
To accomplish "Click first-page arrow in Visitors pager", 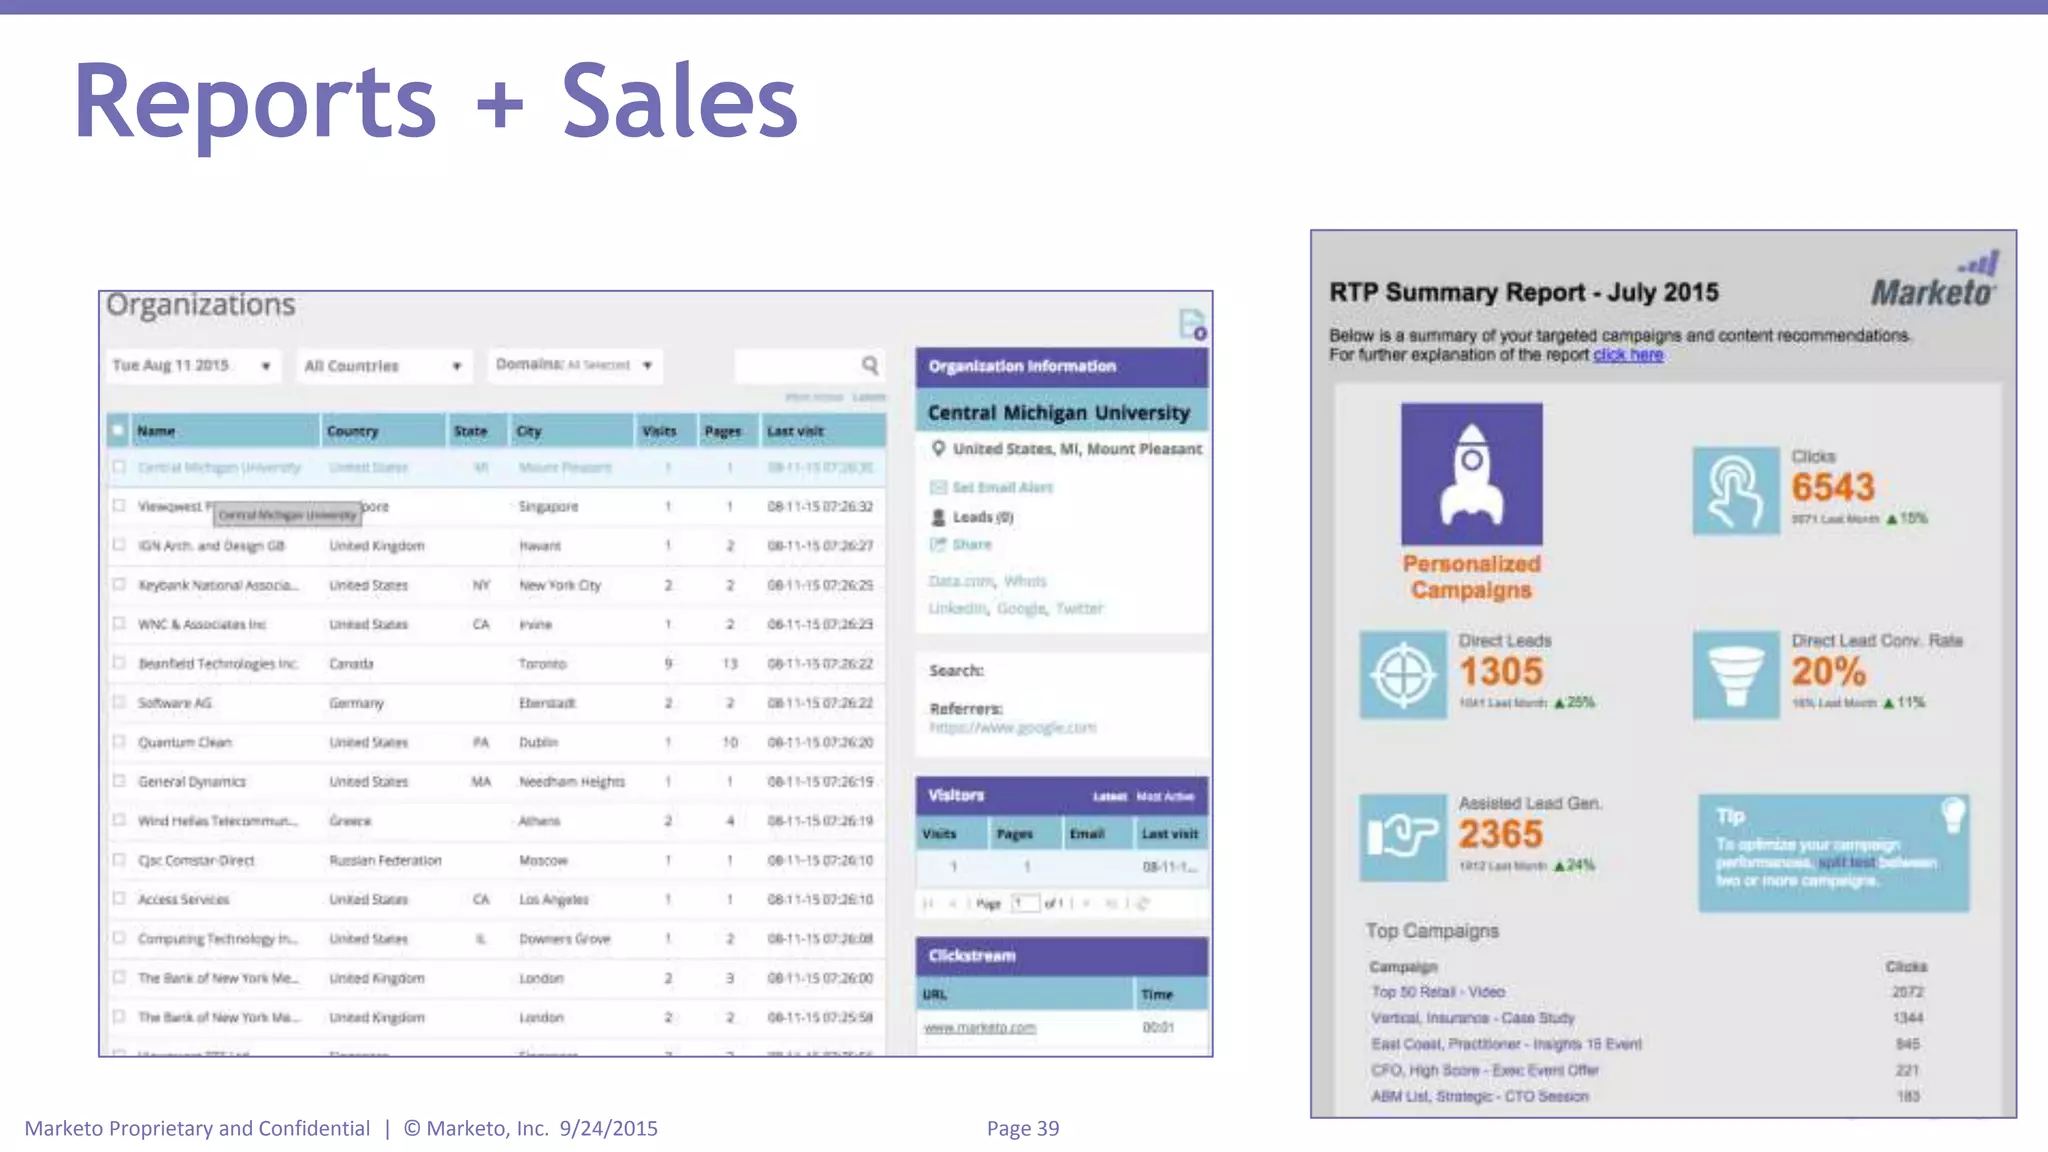I will click(x=928, y=903).
